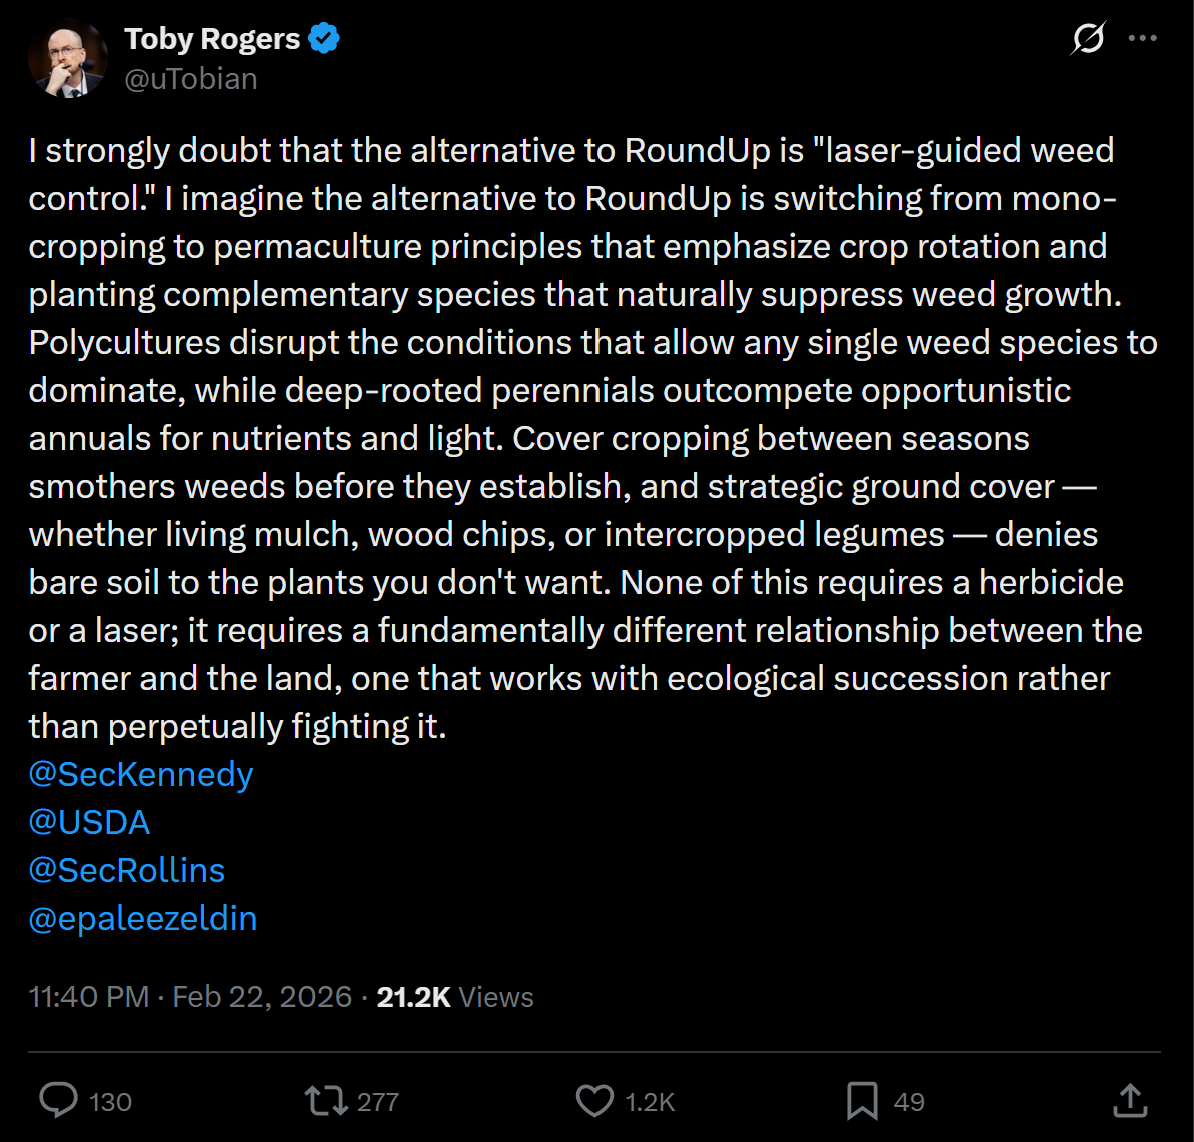Like the post with the heart icon
Viewport: 1194px width, 1142px height.
coord(595,1101)
